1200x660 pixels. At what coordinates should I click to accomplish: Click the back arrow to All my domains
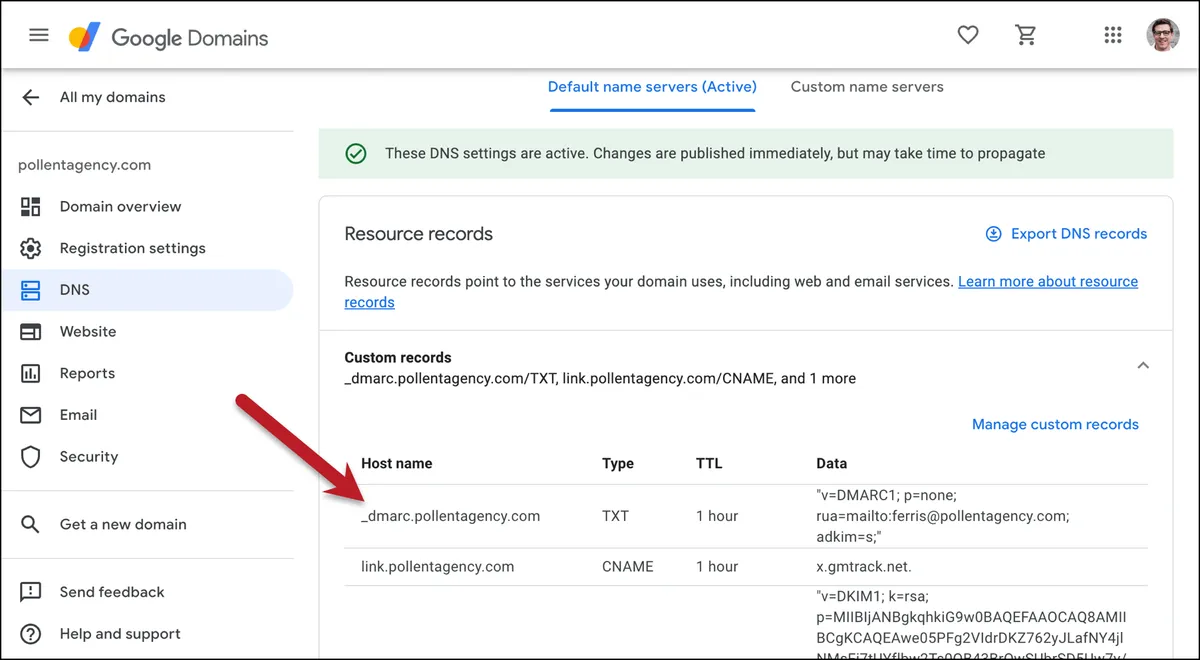click(x=31, y=97)
